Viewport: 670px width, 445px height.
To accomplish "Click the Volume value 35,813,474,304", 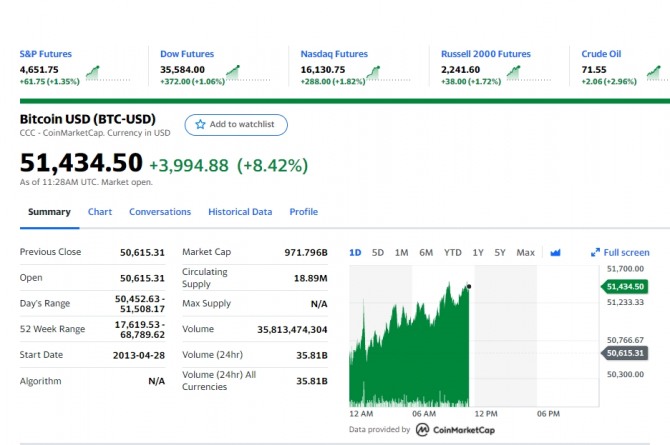I will 292,330.
